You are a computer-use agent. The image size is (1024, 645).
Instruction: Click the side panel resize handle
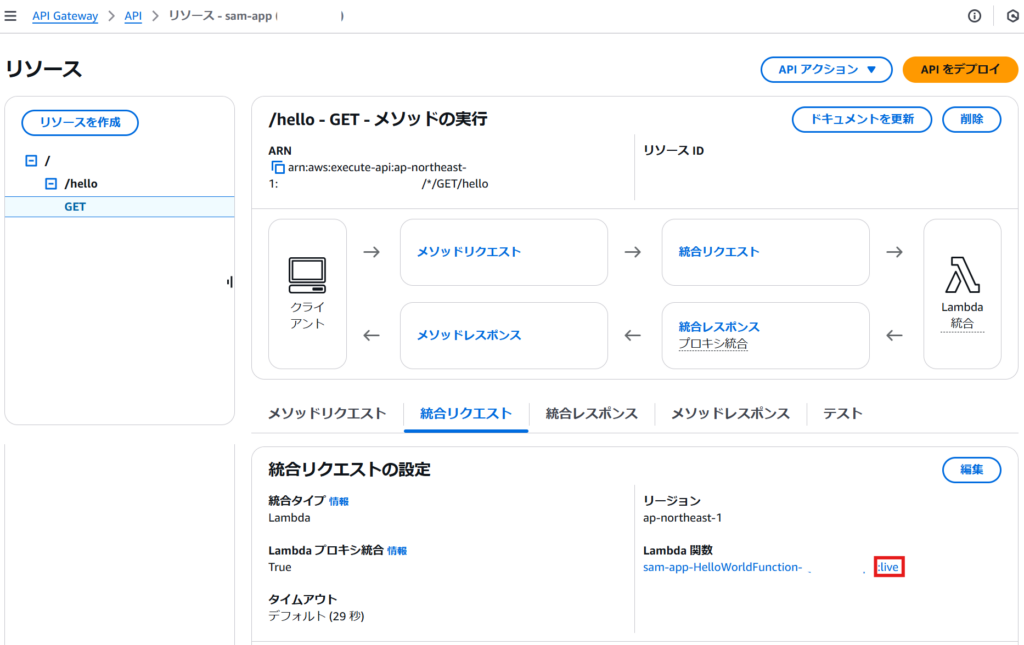click(229, 282)
